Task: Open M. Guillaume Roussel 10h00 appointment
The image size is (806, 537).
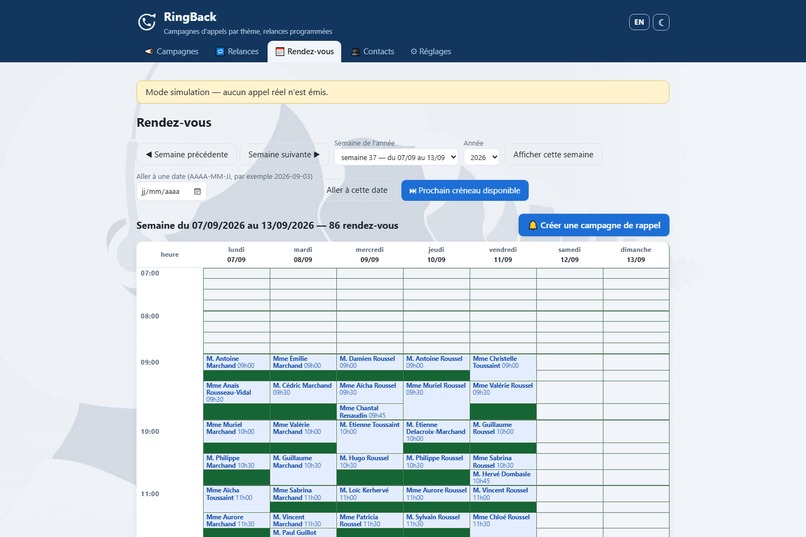Action: tap(503, 432)
